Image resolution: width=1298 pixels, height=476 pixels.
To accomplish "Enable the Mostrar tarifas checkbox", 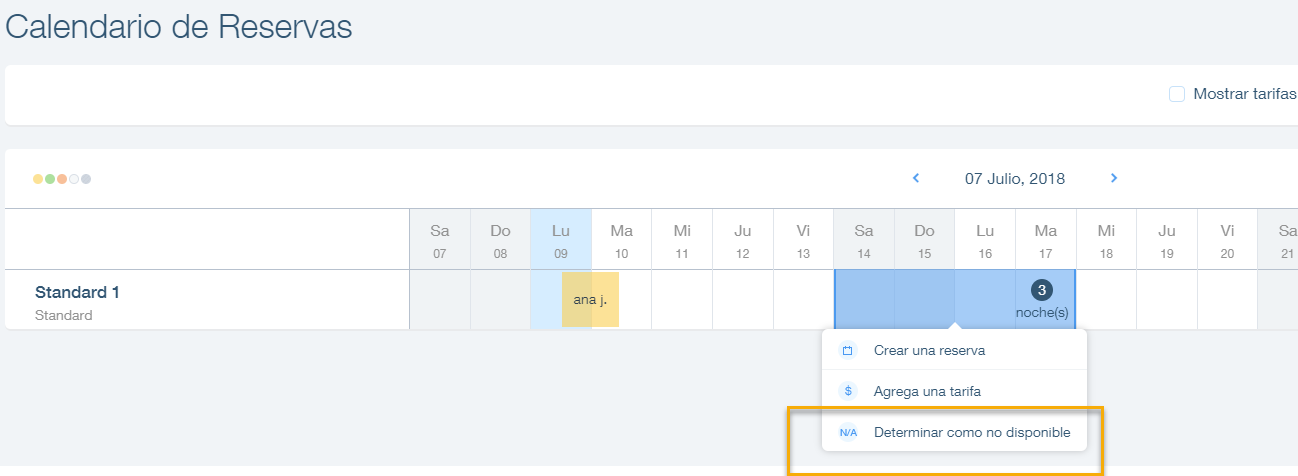I will [1177, 94].
